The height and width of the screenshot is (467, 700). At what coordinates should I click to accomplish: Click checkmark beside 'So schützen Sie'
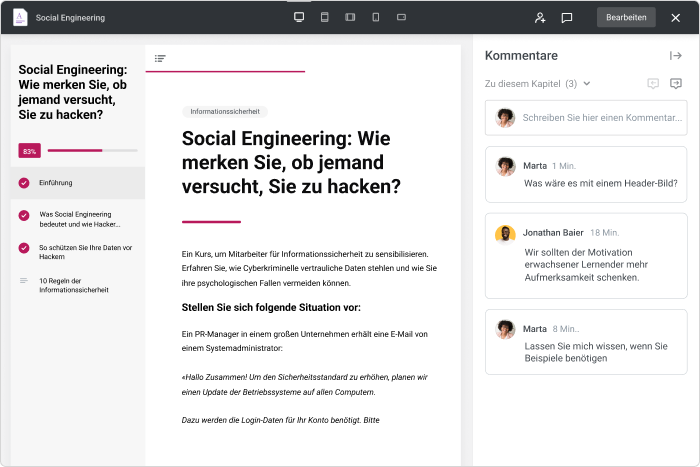24,248
